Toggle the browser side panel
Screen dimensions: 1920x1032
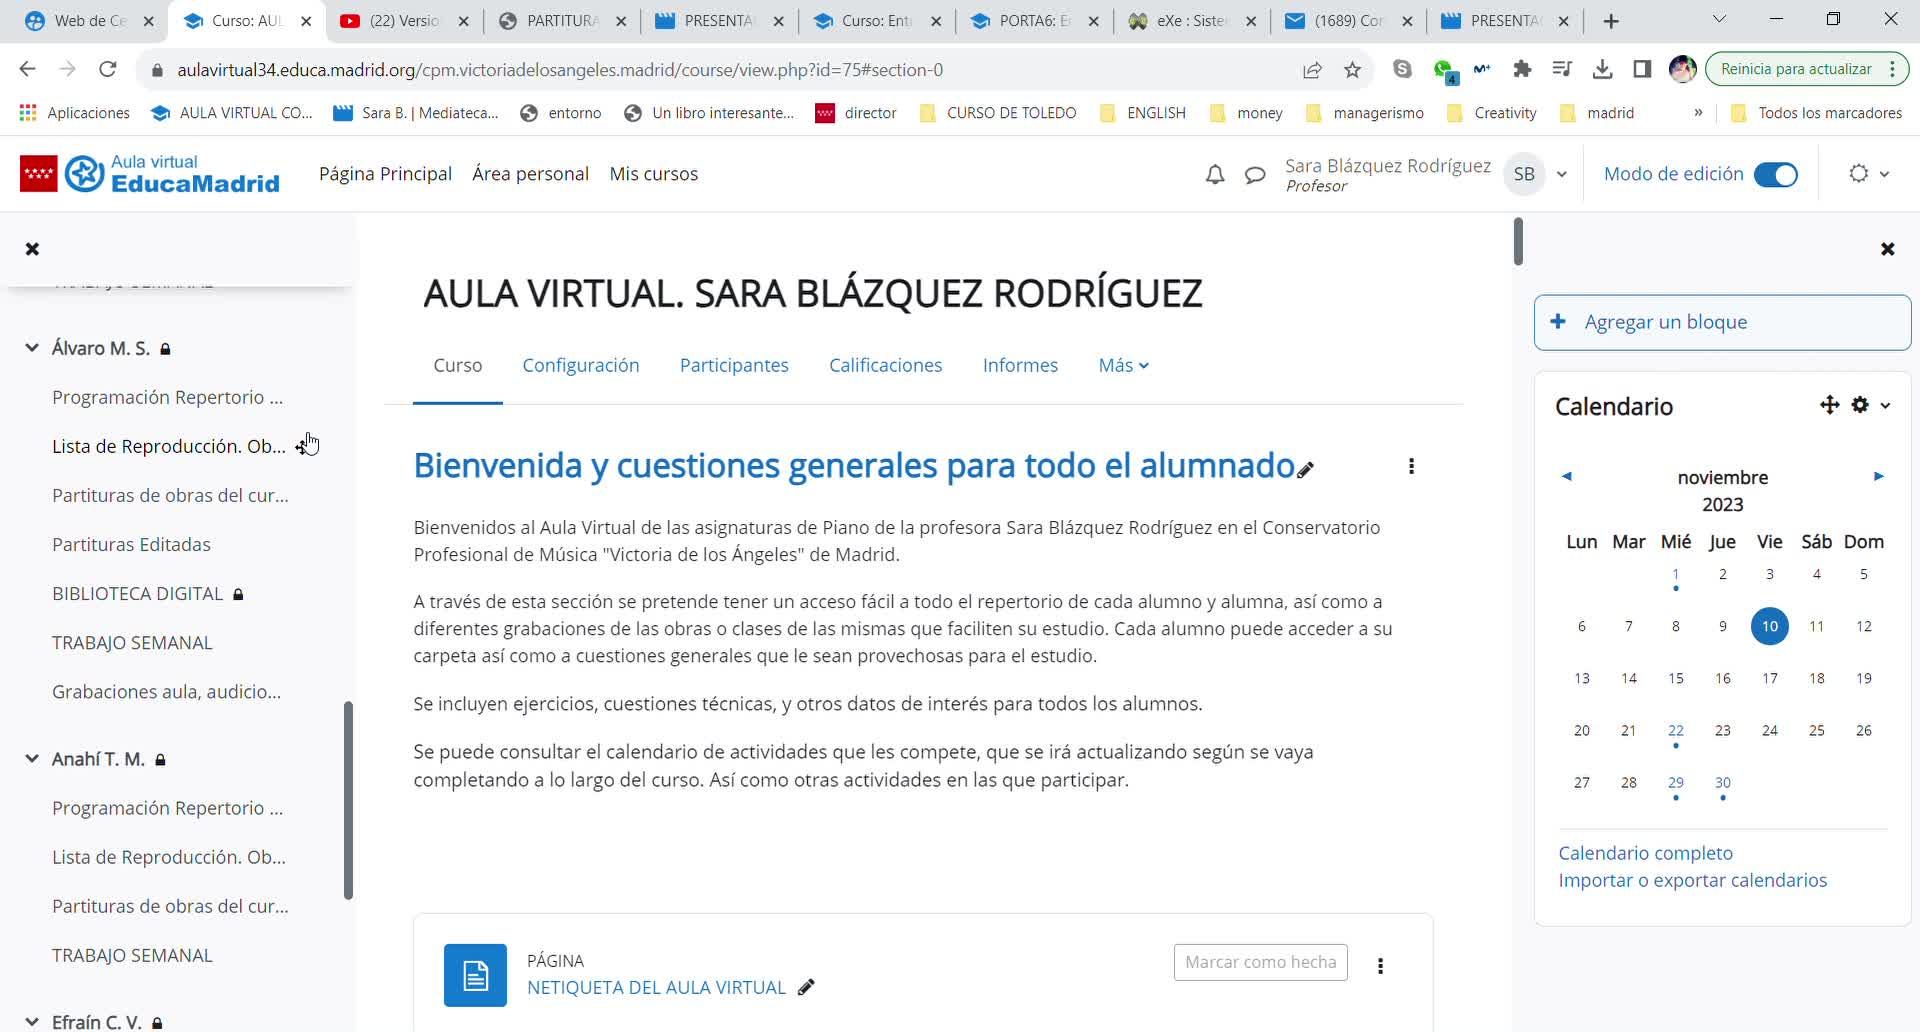(x=1642, y=69)
